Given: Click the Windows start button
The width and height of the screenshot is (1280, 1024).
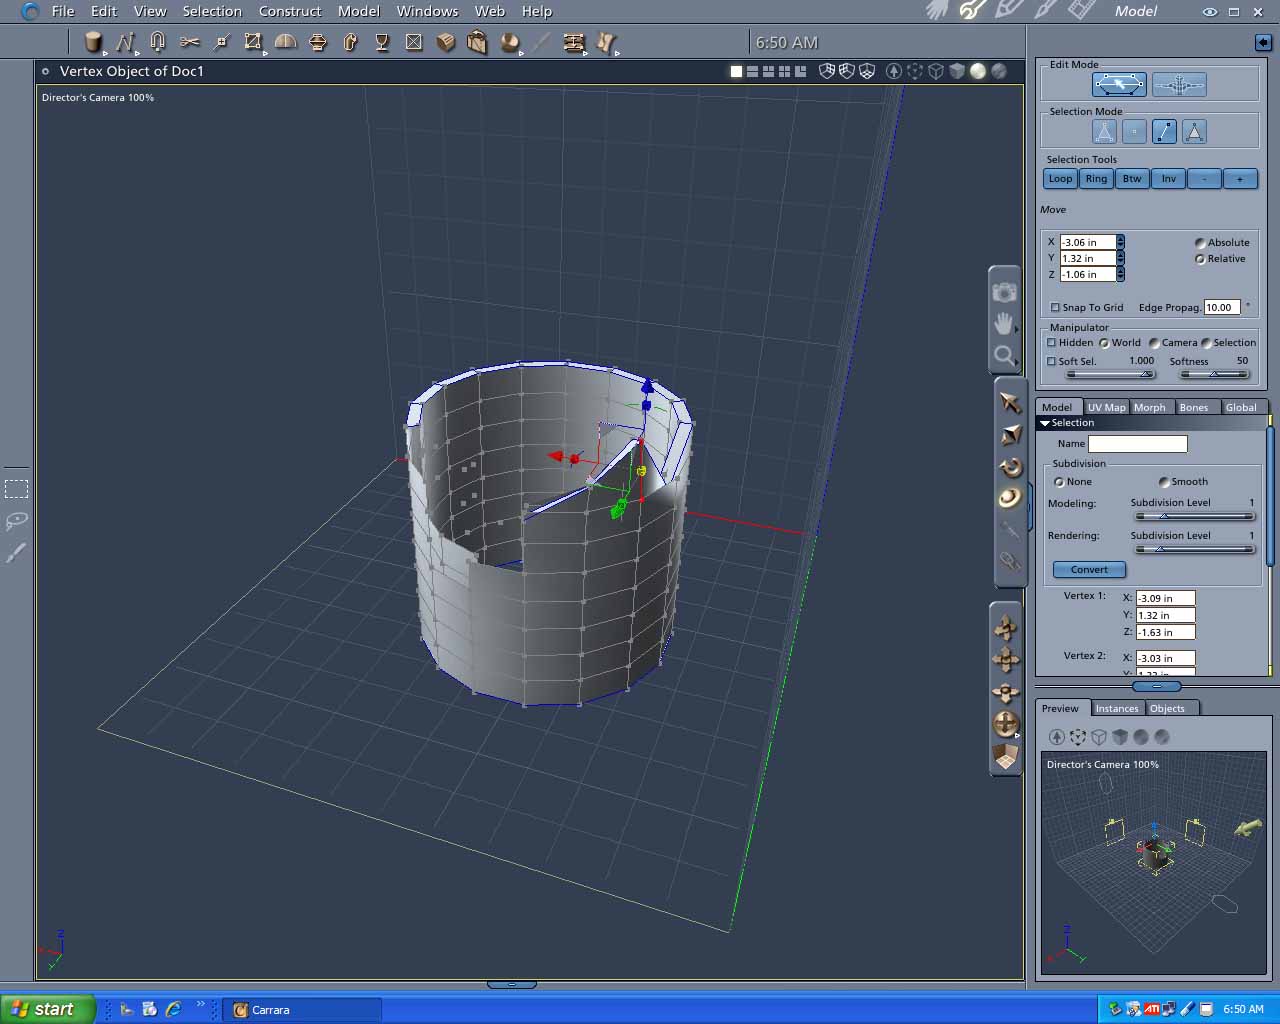Looking at the screenshot, I should (47, 1009).
